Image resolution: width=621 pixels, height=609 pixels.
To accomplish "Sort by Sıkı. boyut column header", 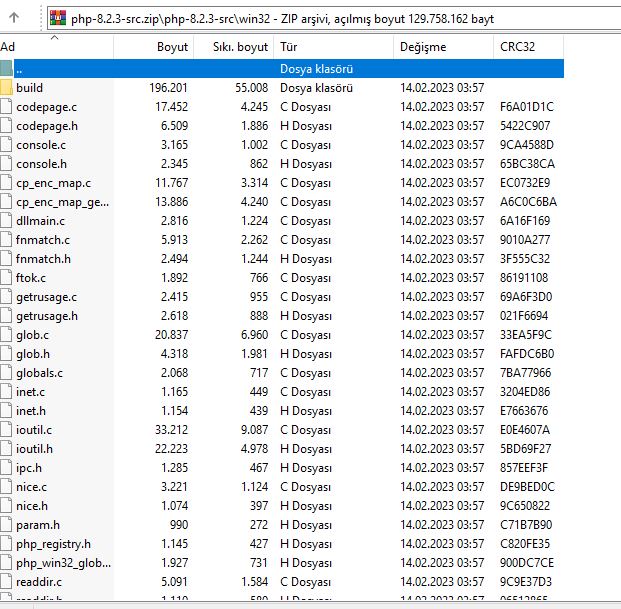I will tap(234, 47).
